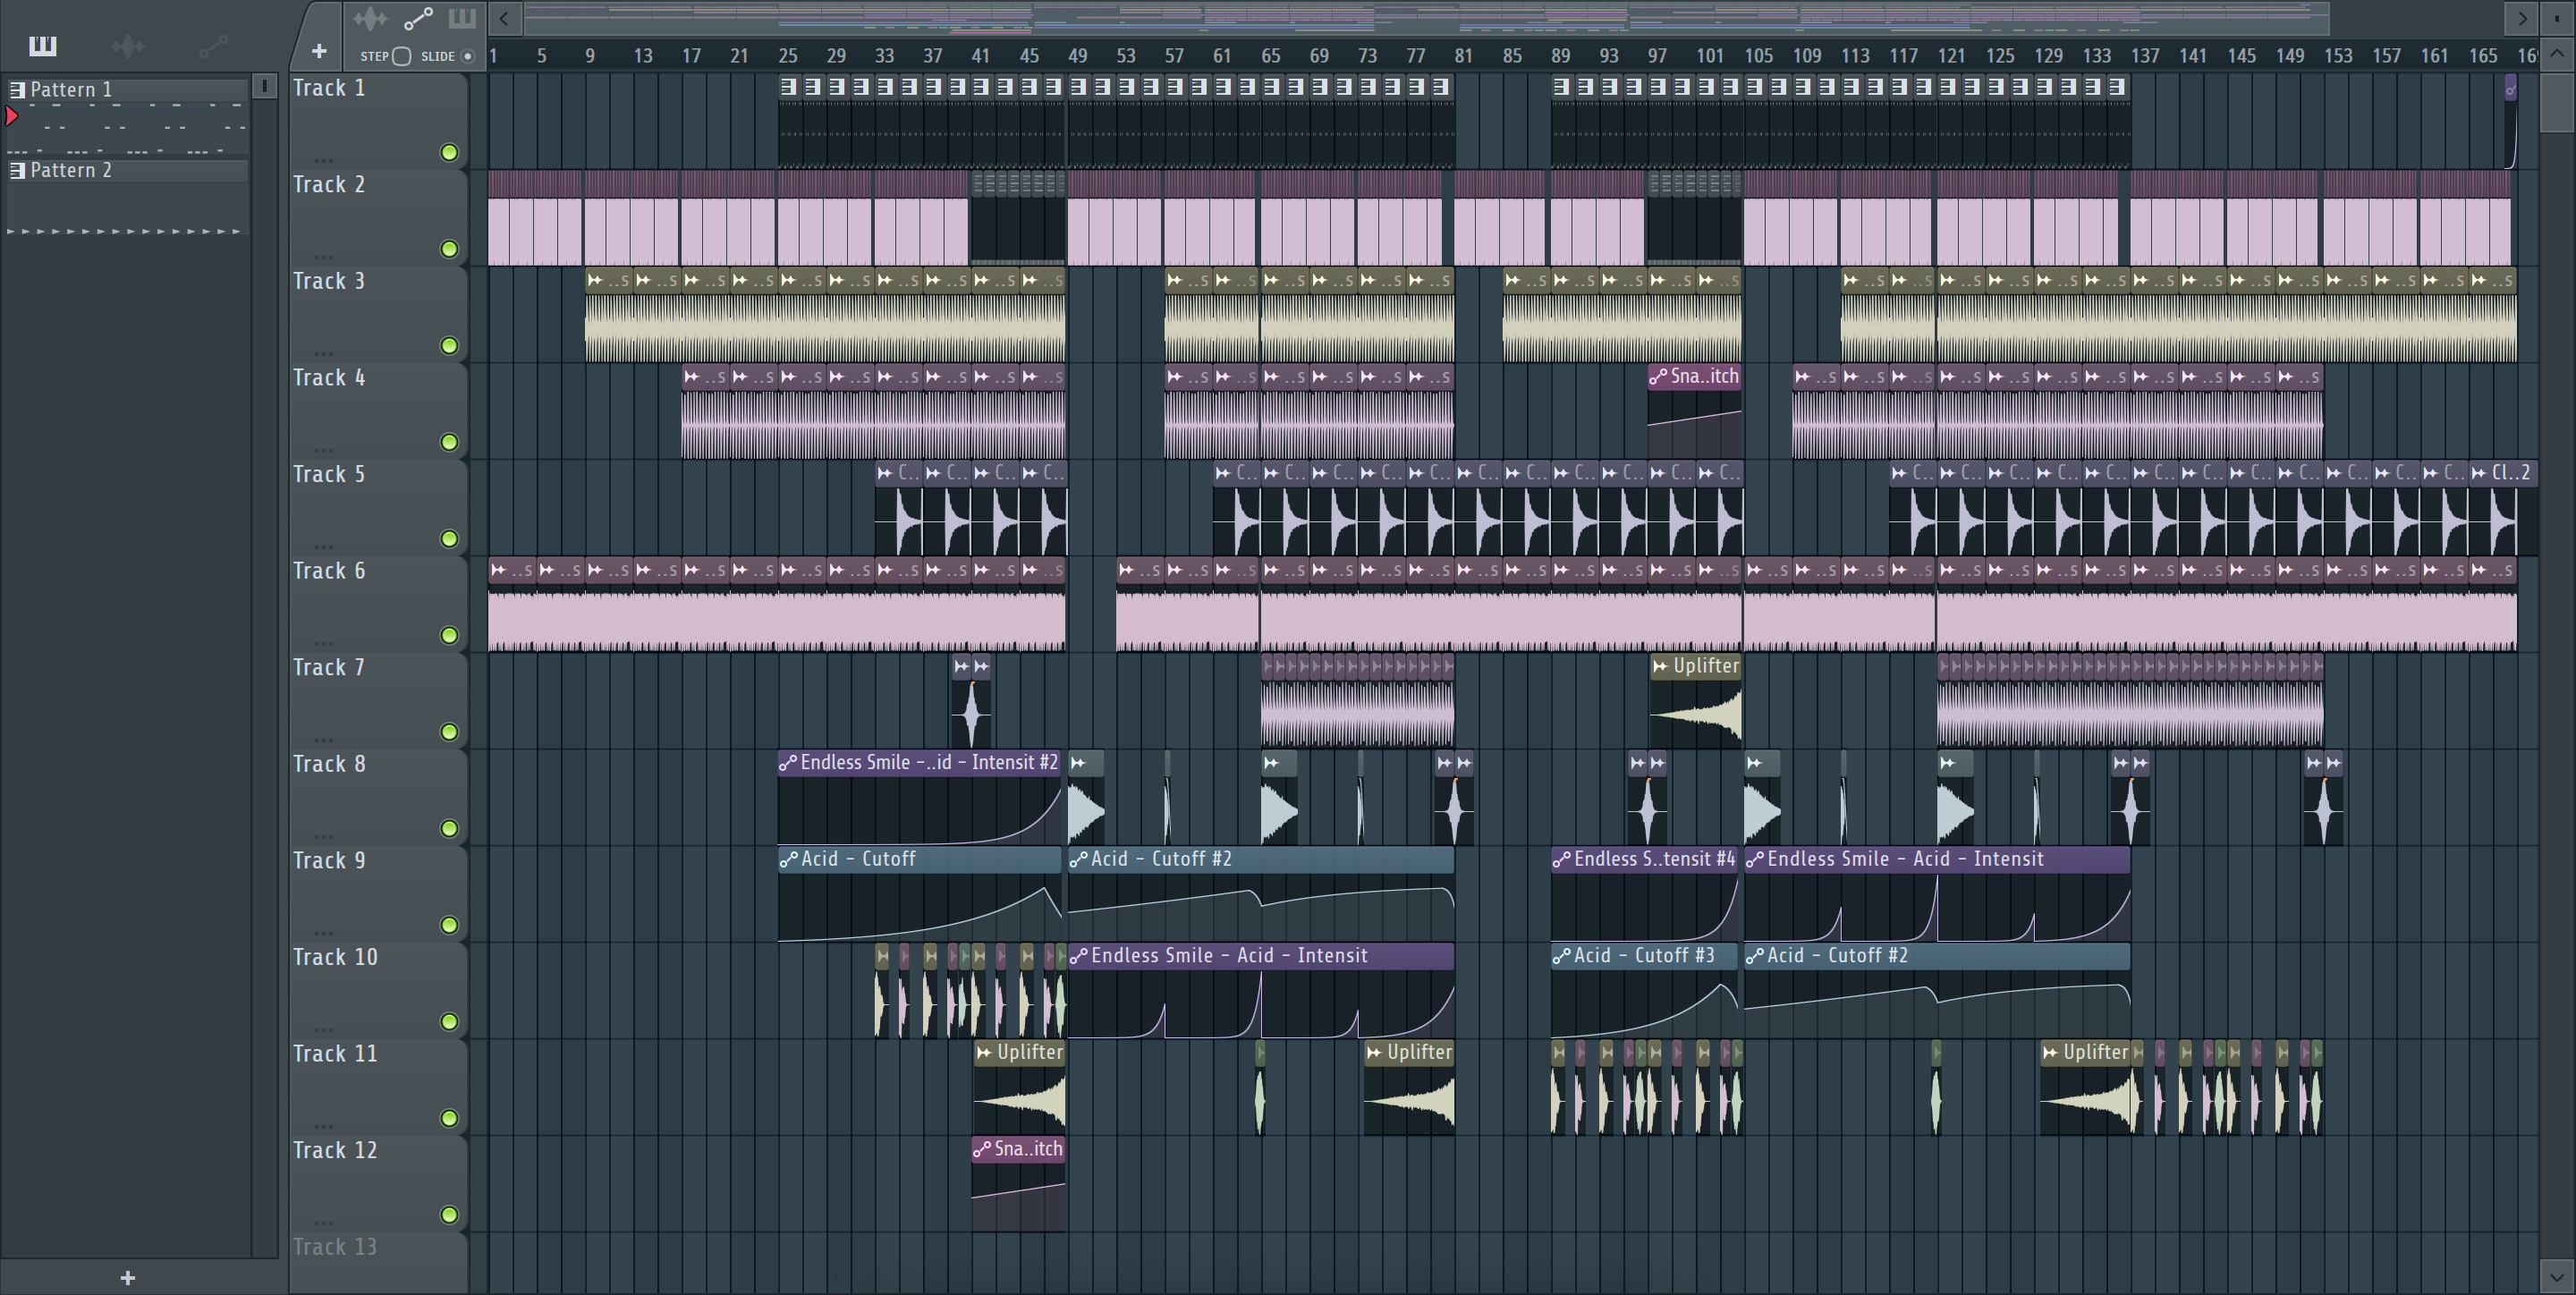Select the Track 10 header
Viewport: 2576px width, 1295px height.
pyautogui.click(x=378, y=991)
